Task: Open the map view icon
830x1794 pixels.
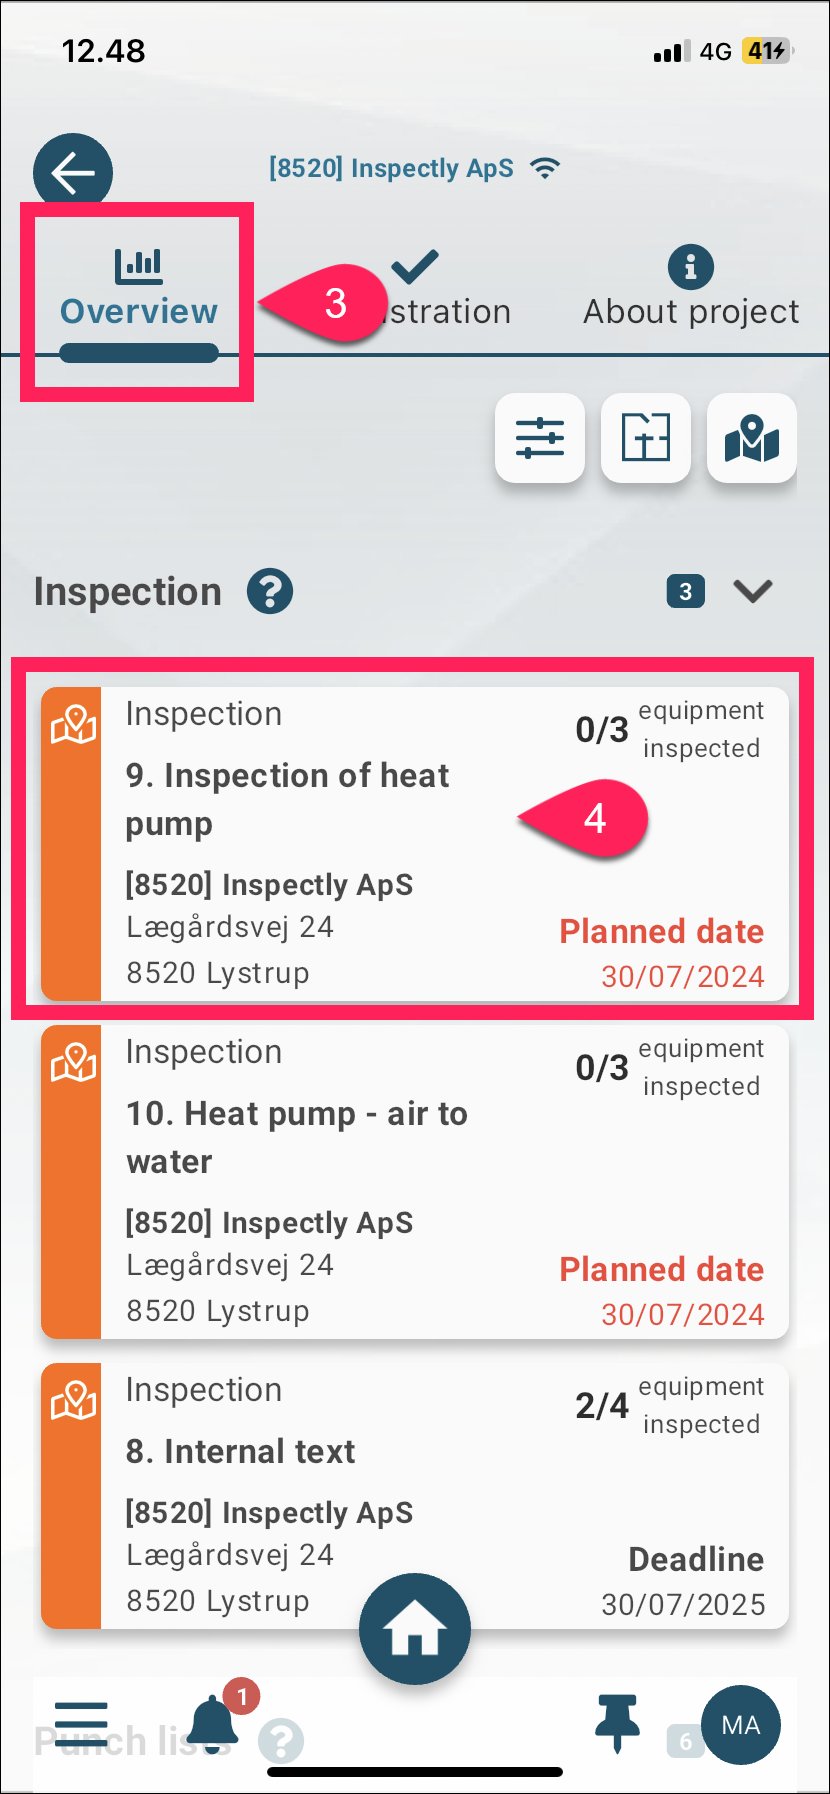Action: 752,438
